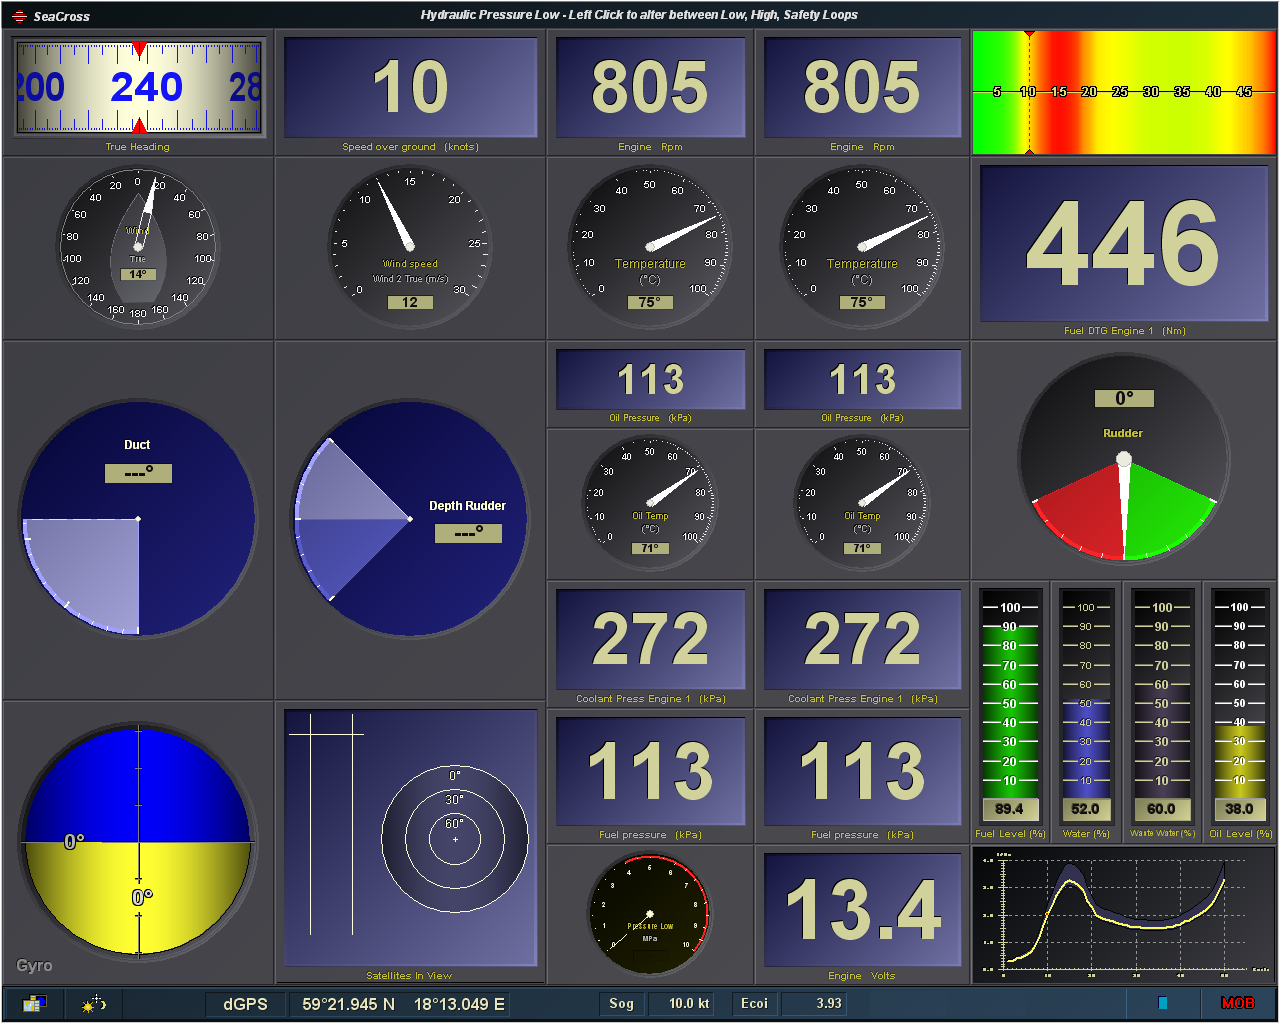Click the Engine Volts 13.4 display
Viewport: 1280px width, 1024px height.
coord(862,910)
